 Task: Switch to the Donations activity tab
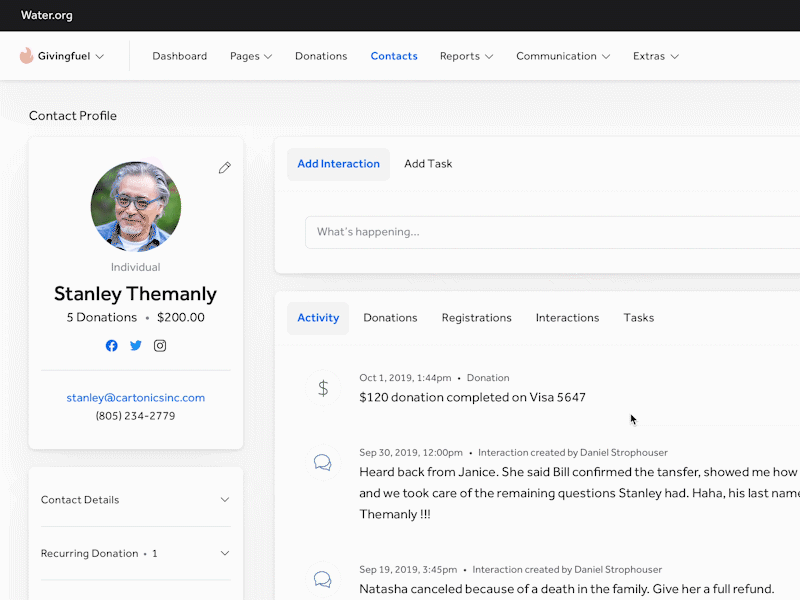[x=390, y=318]
